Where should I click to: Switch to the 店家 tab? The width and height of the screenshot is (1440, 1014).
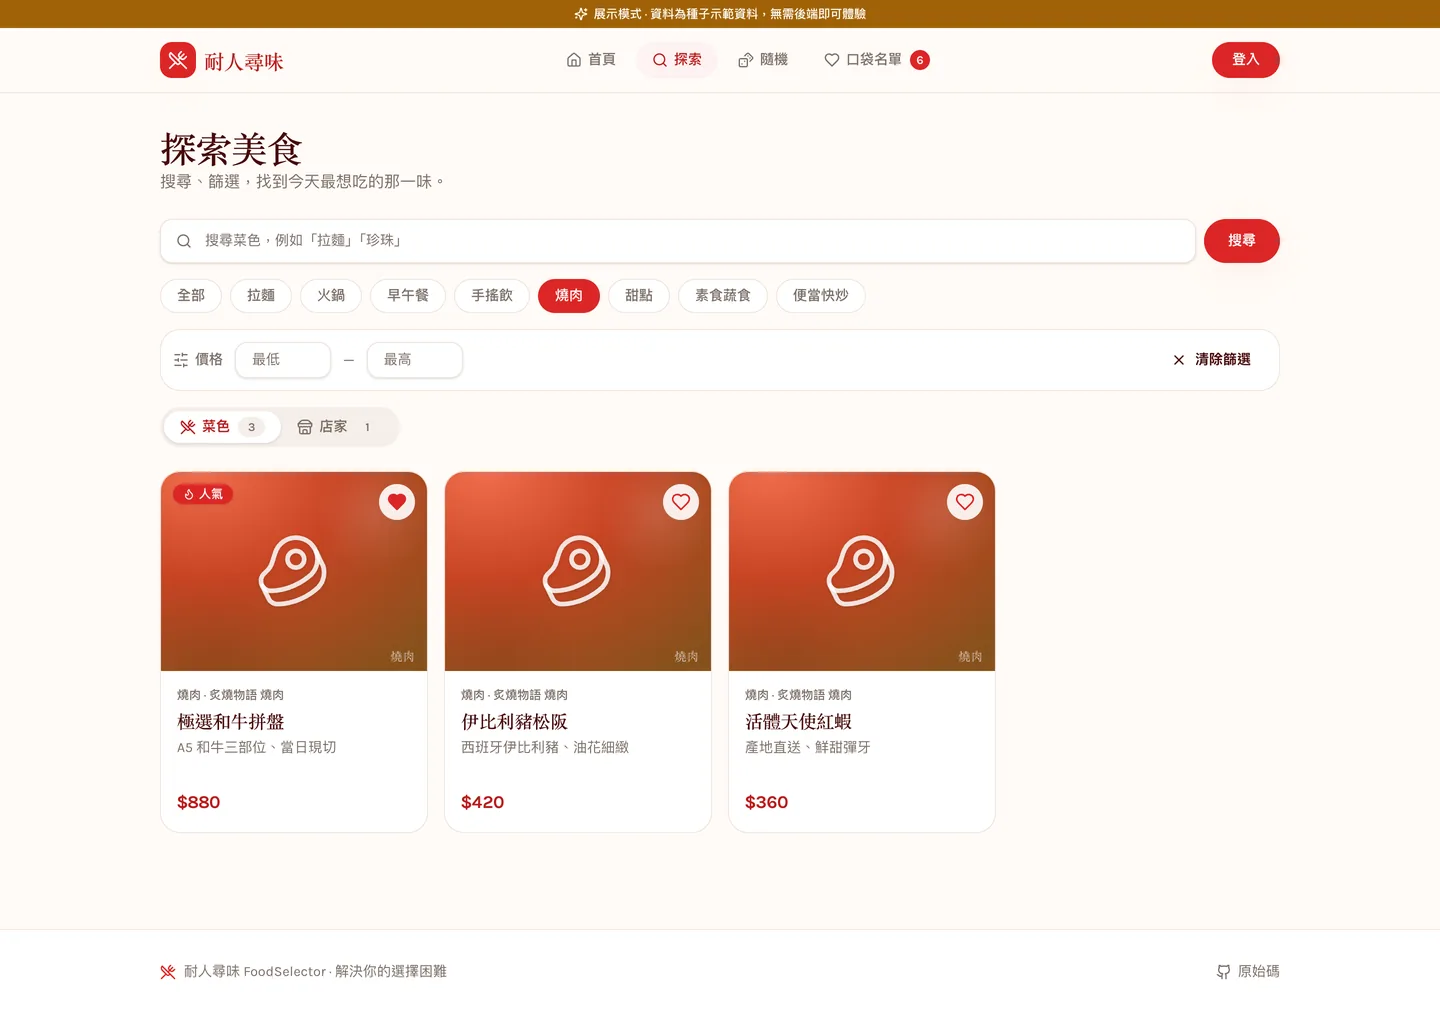coord(339,427)
